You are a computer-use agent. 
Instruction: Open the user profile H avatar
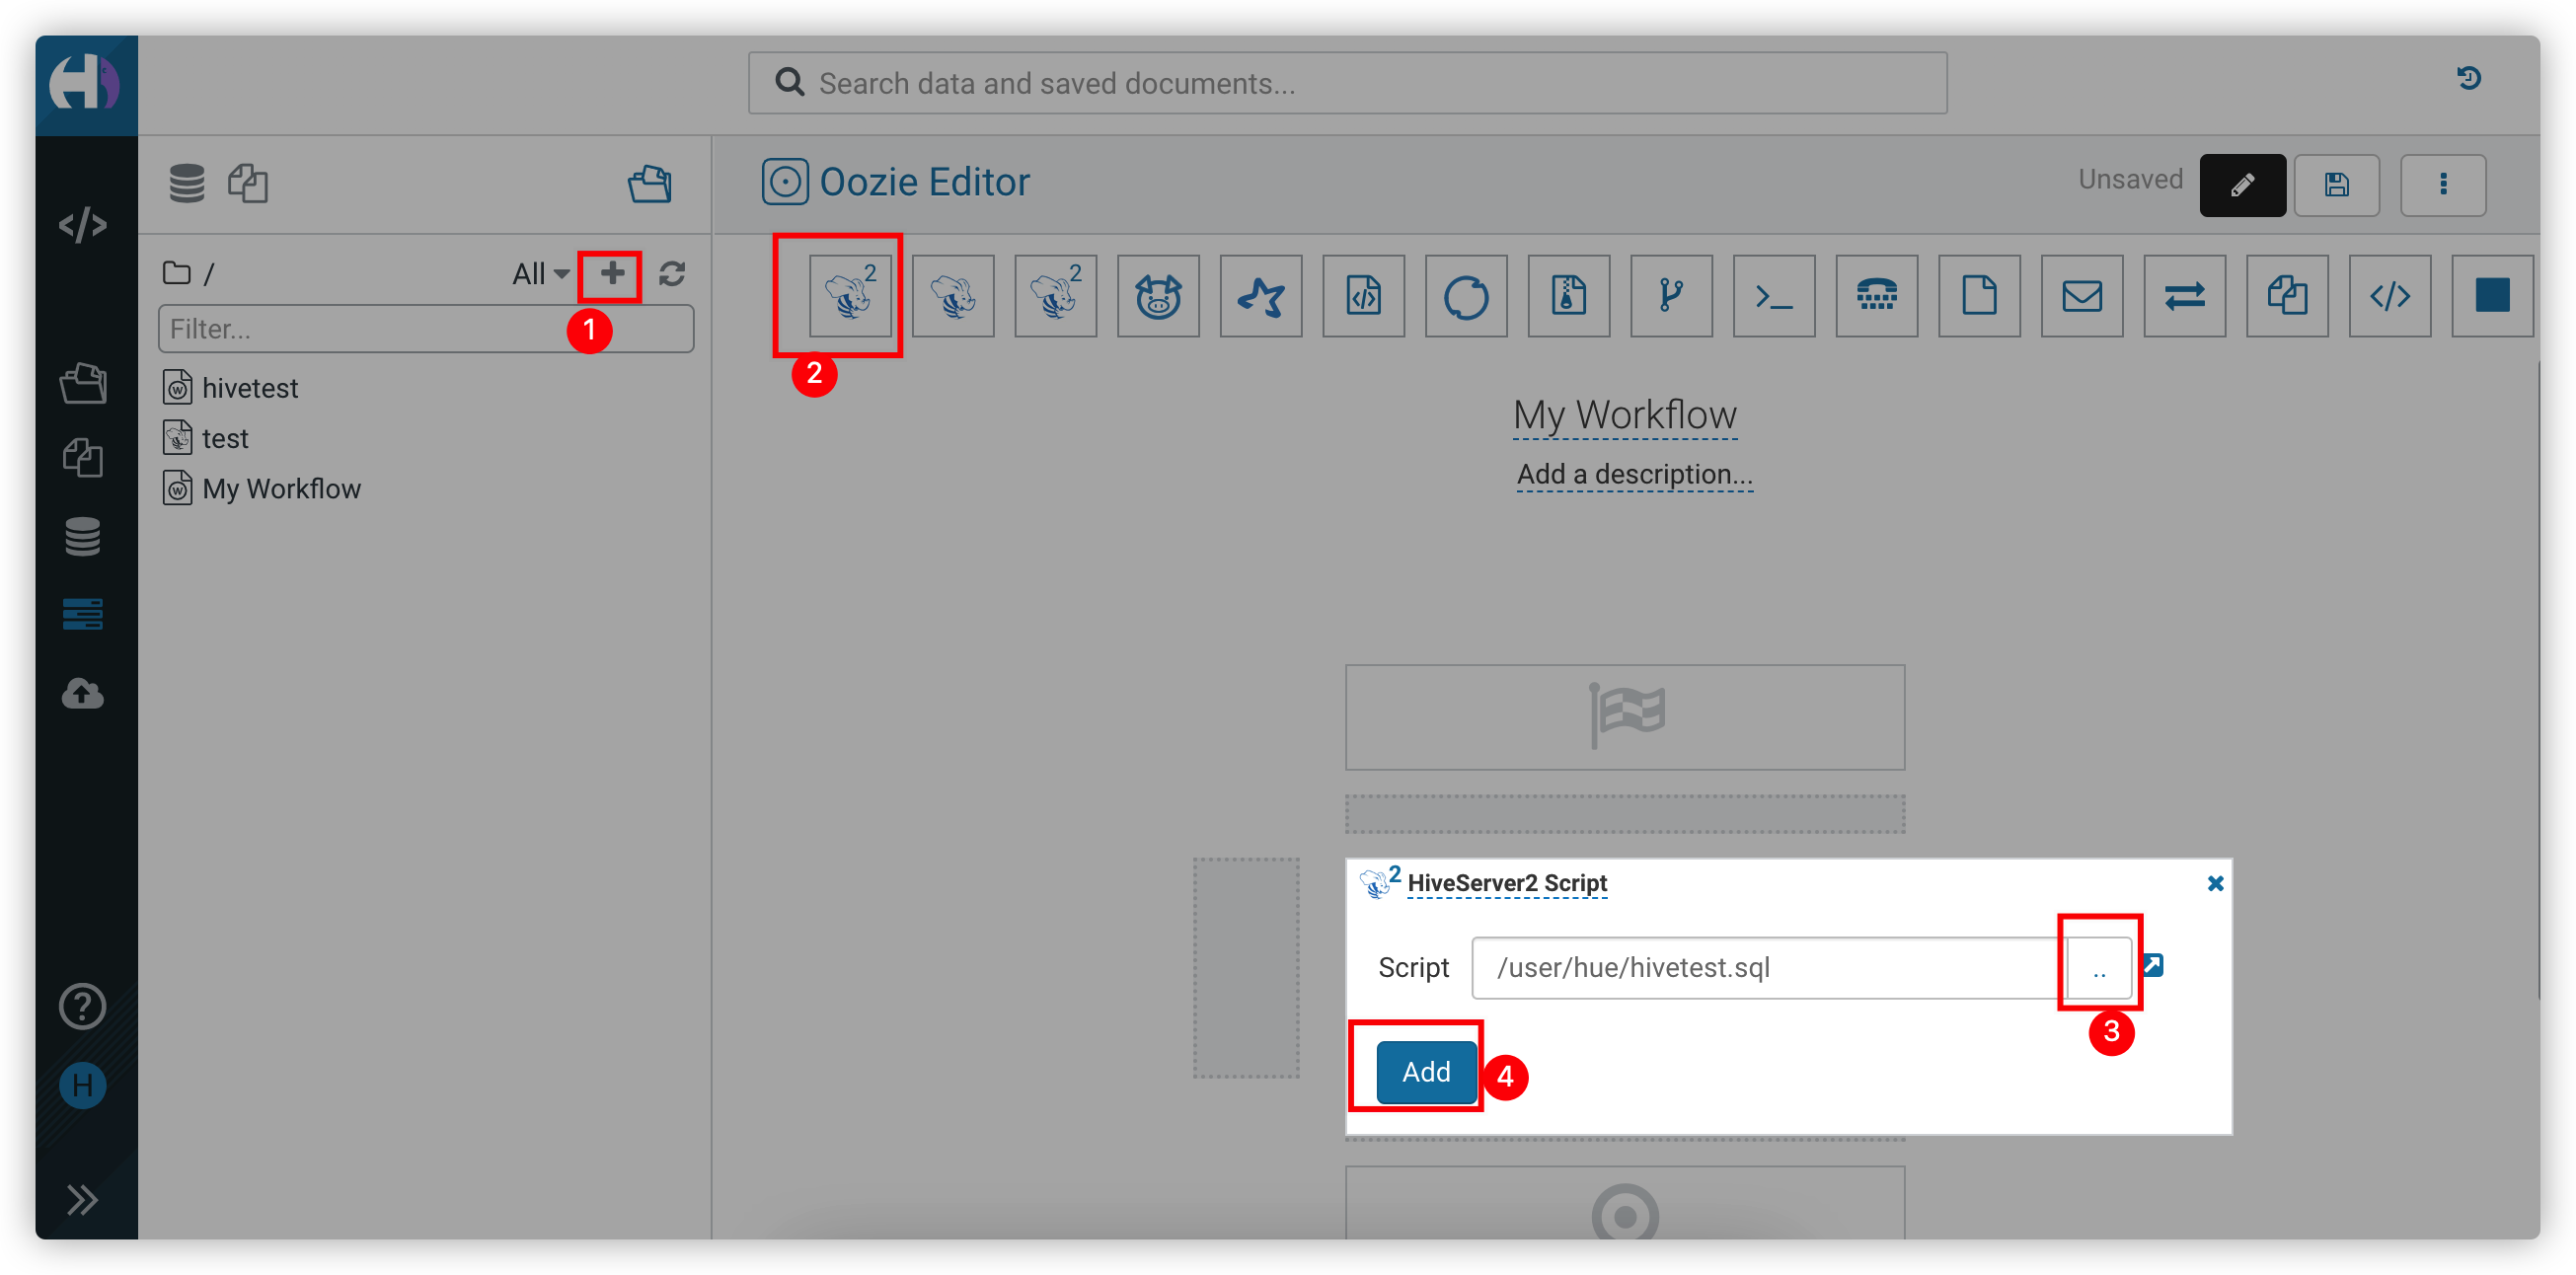[83, 1086]
